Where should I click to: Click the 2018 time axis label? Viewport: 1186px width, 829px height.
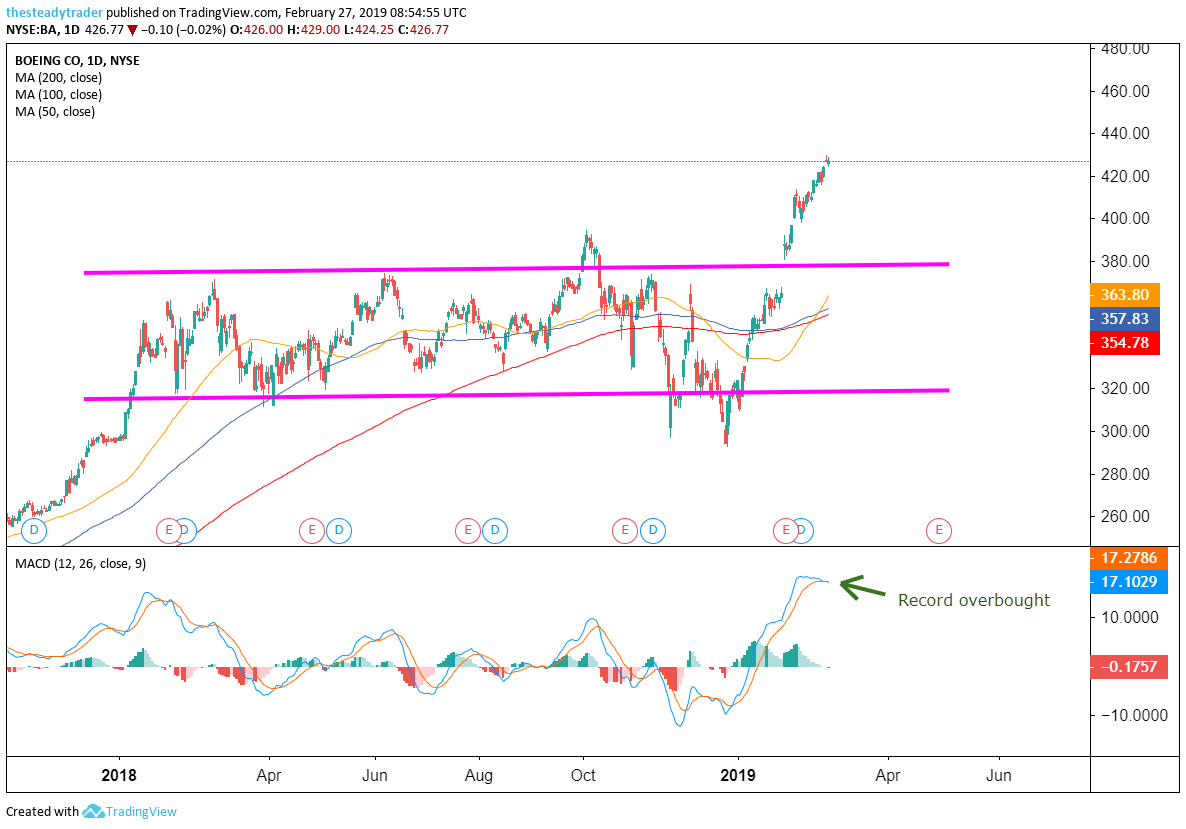119,775
